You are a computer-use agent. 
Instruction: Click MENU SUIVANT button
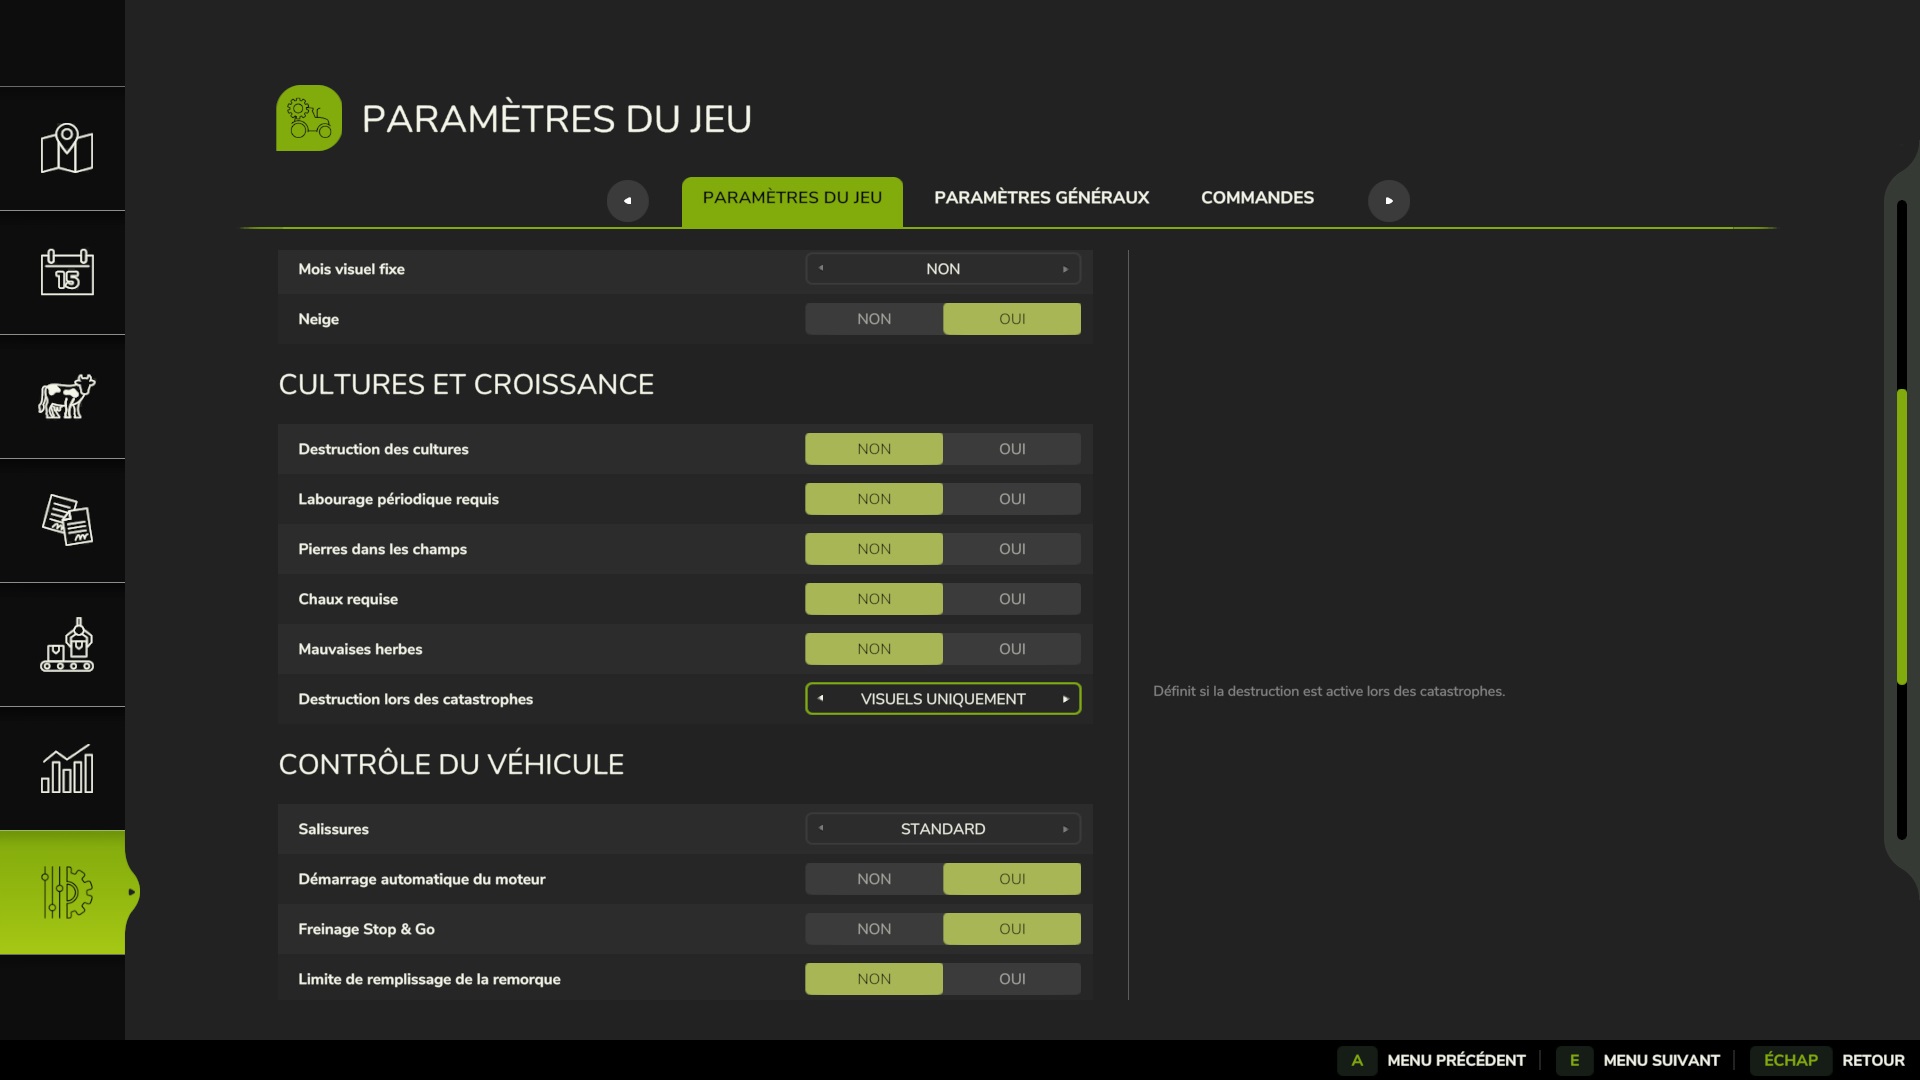coord(1661,1060)
